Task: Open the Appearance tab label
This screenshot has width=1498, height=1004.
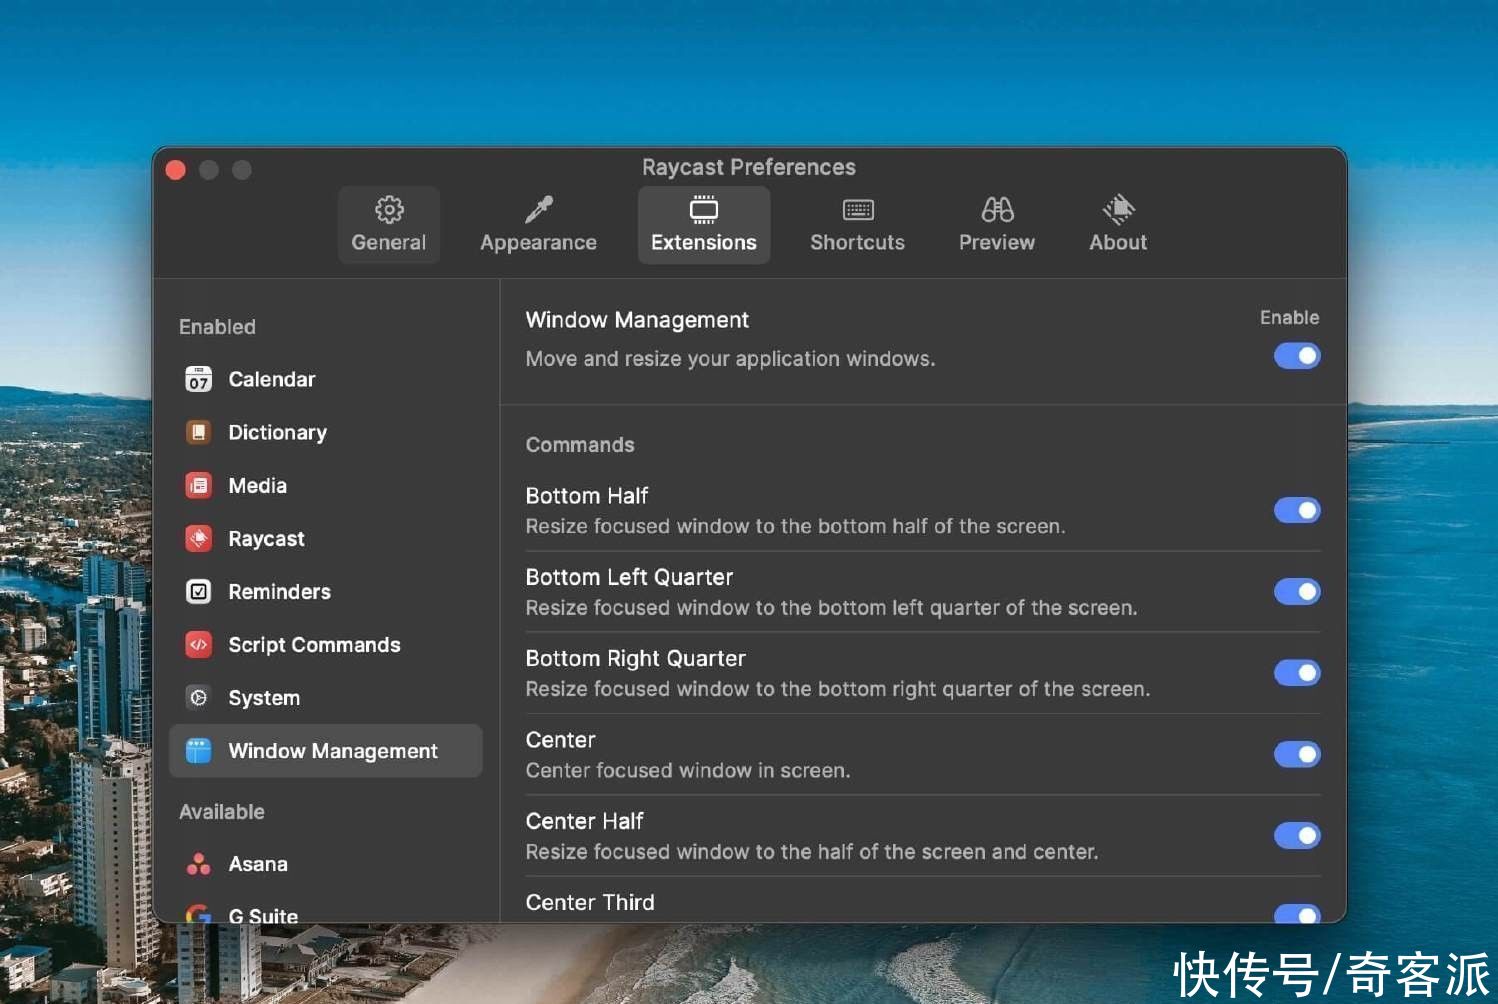Action: [x=539, y=243]
